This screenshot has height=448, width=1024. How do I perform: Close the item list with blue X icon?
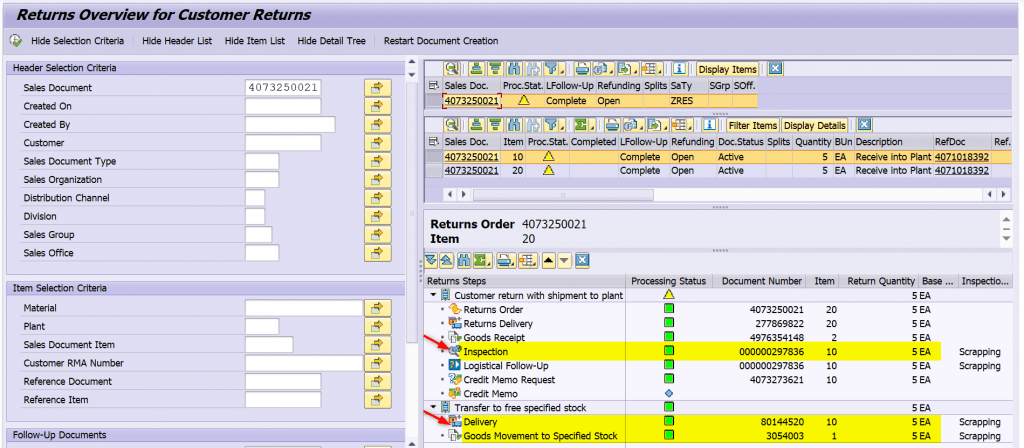[x=864, y=125]
